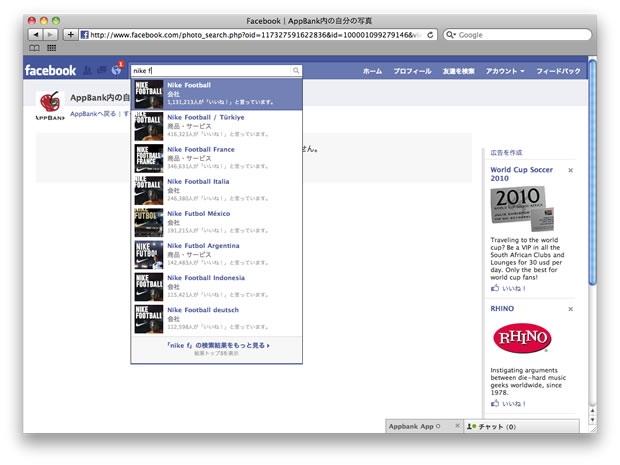Open notifications globe icon with red badge
The image size is (620, 465).
(x=117, y=69)
